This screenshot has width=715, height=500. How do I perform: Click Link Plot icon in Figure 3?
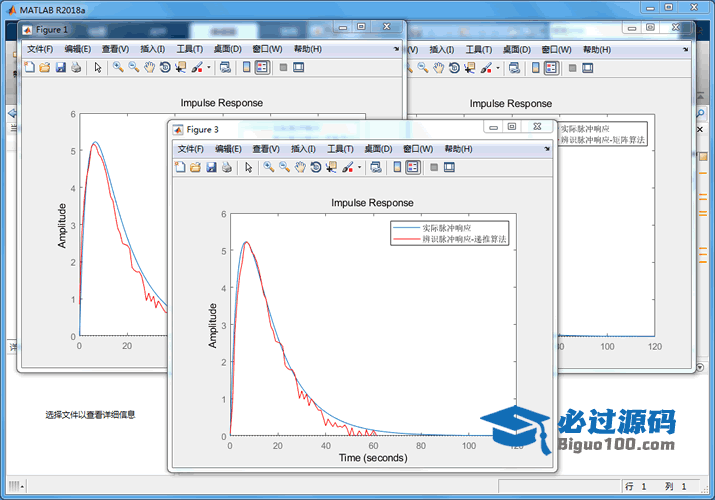376,167
